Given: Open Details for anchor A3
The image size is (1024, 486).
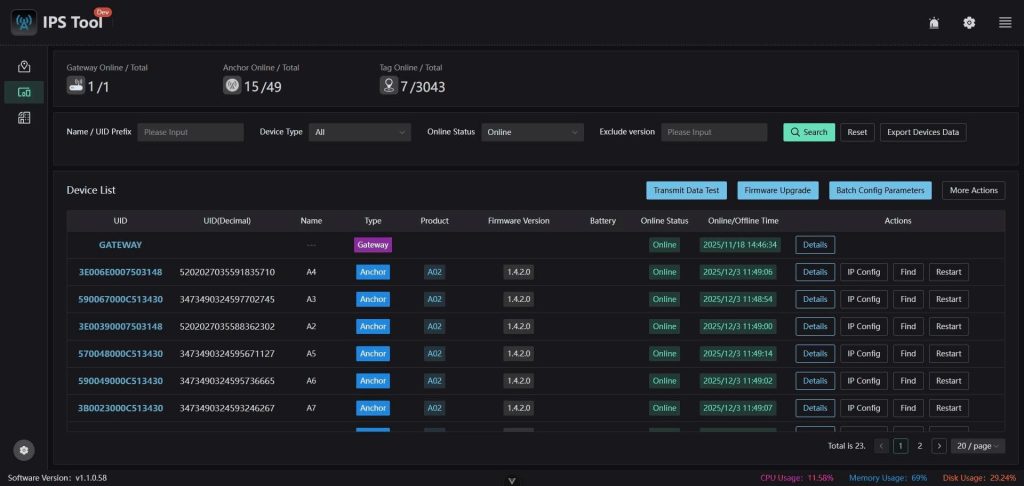Looking at the screenshot, I should click(815, 299).
